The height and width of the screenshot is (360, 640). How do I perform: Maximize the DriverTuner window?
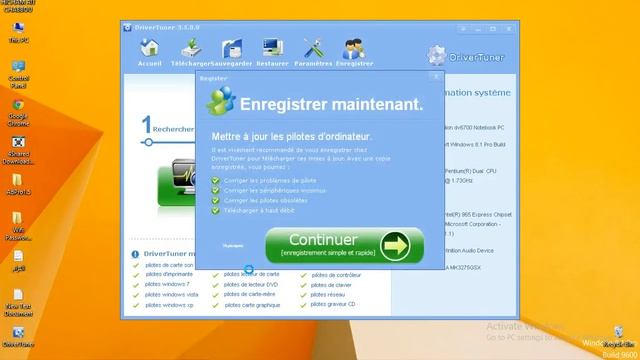(x=493, y=29)
